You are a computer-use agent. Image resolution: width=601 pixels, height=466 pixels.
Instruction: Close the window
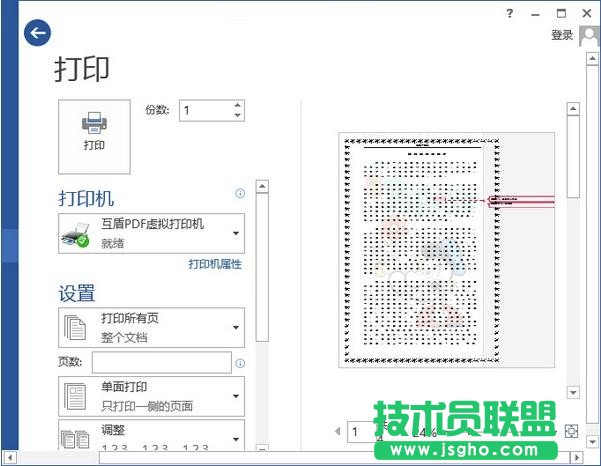pyautogui.click(x=587, y=14)
